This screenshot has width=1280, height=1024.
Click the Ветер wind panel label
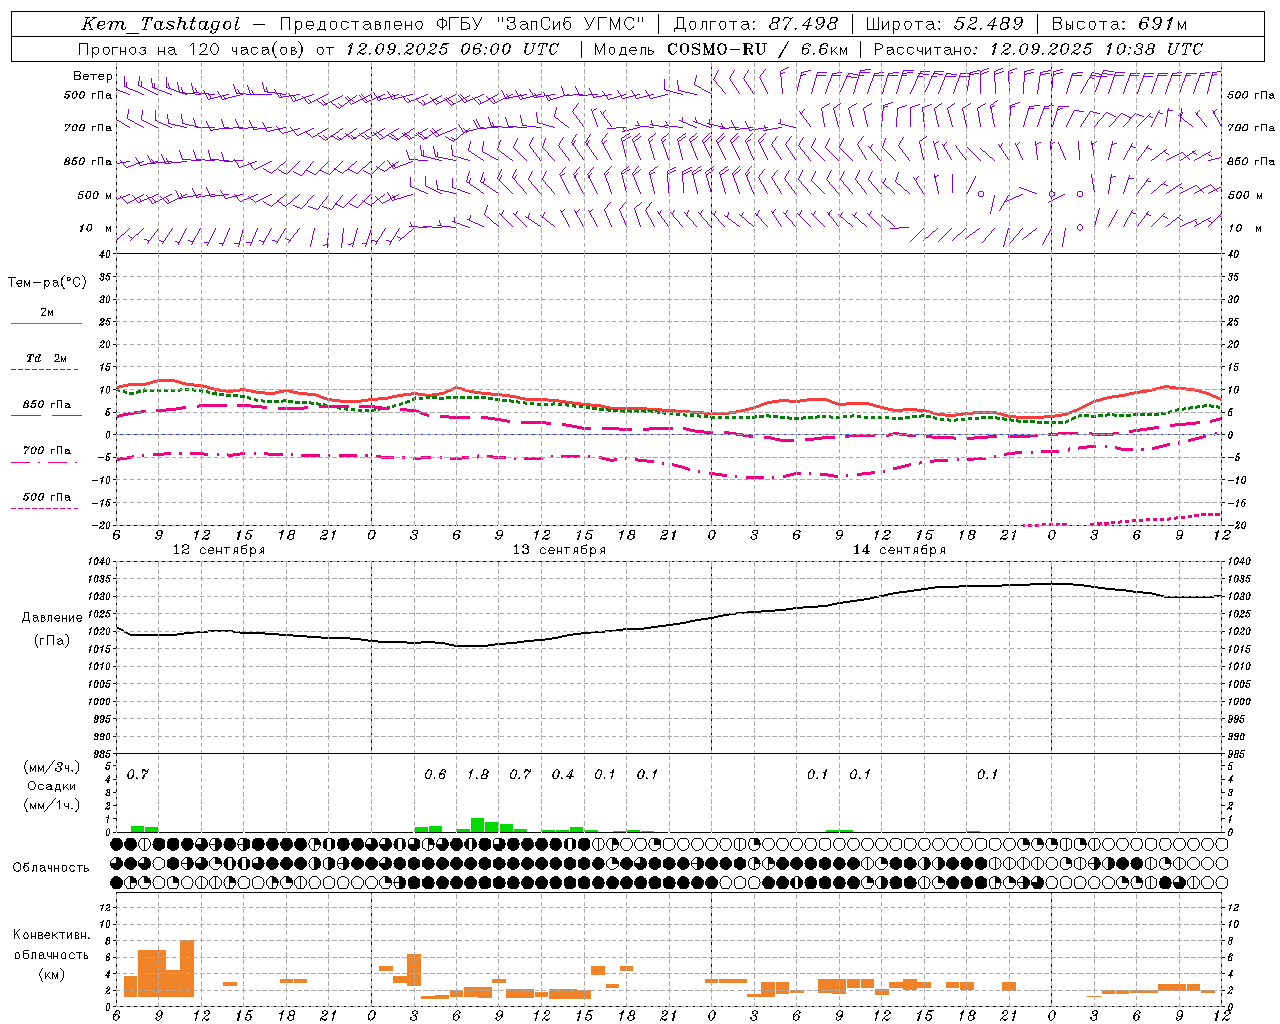[x=92, y=76]
